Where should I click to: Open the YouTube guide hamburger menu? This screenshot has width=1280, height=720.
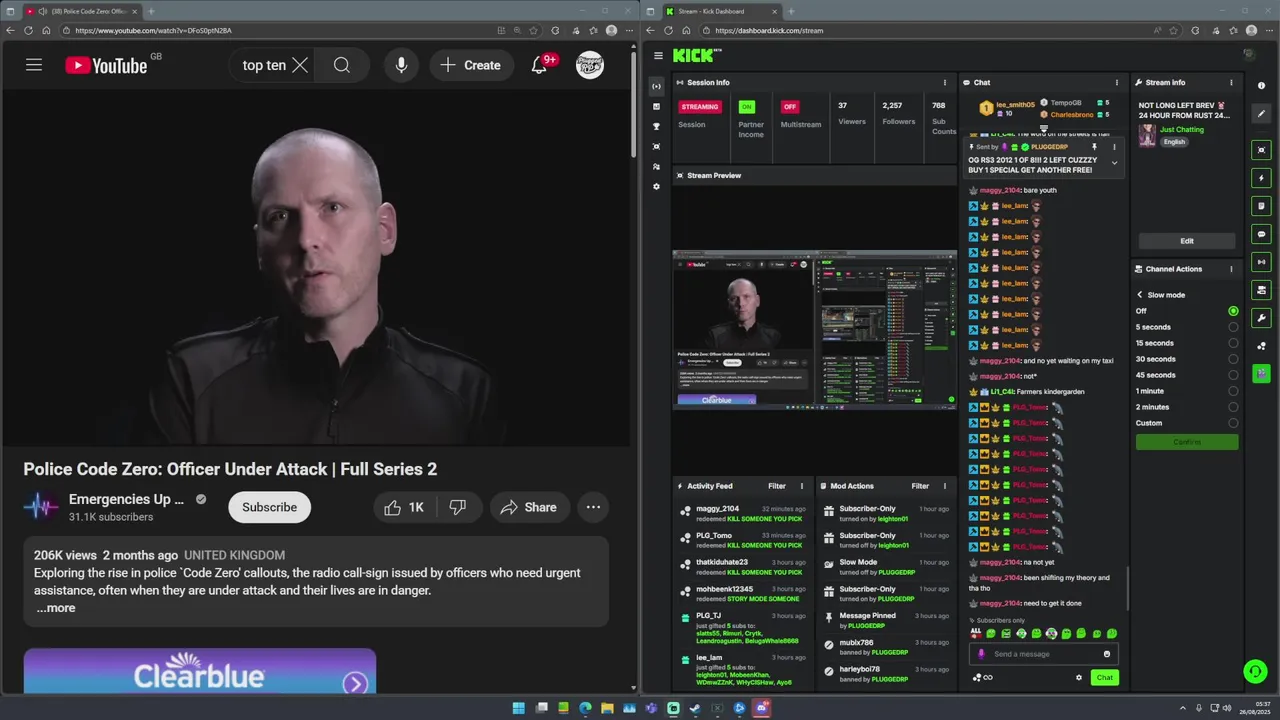pyautogui.click(x=34, y=65)
